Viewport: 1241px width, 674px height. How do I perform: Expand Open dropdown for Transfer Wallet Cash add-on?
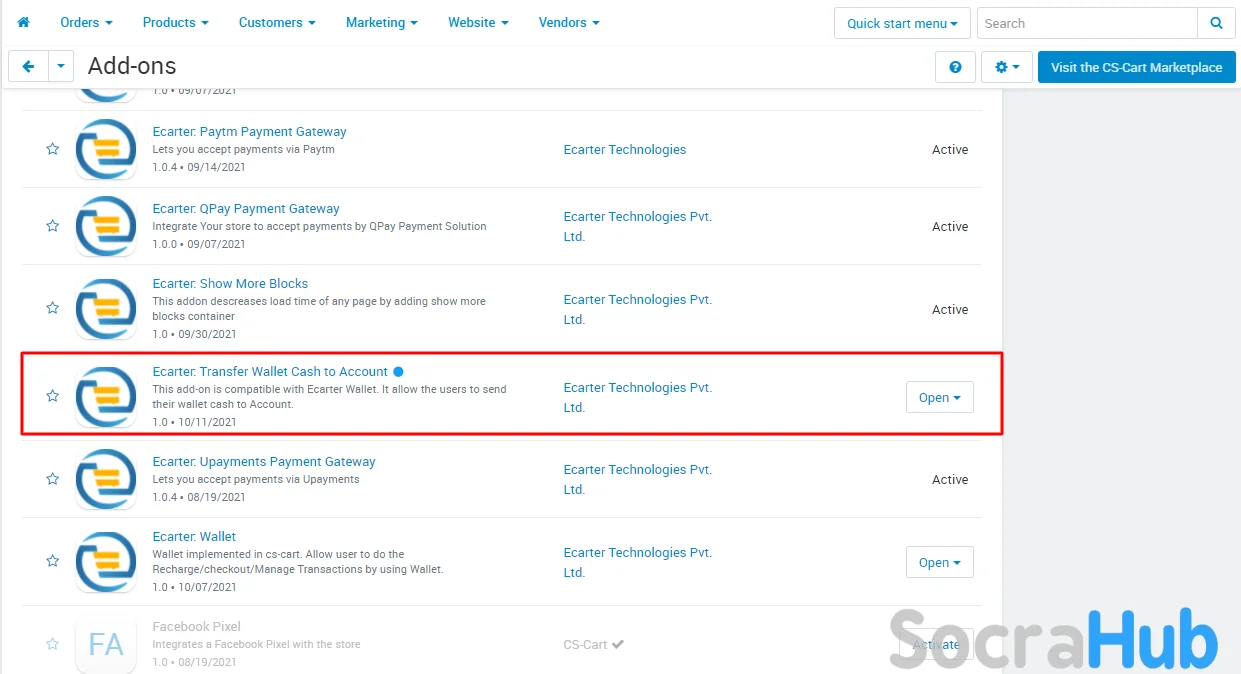click(x=939, y=397)
